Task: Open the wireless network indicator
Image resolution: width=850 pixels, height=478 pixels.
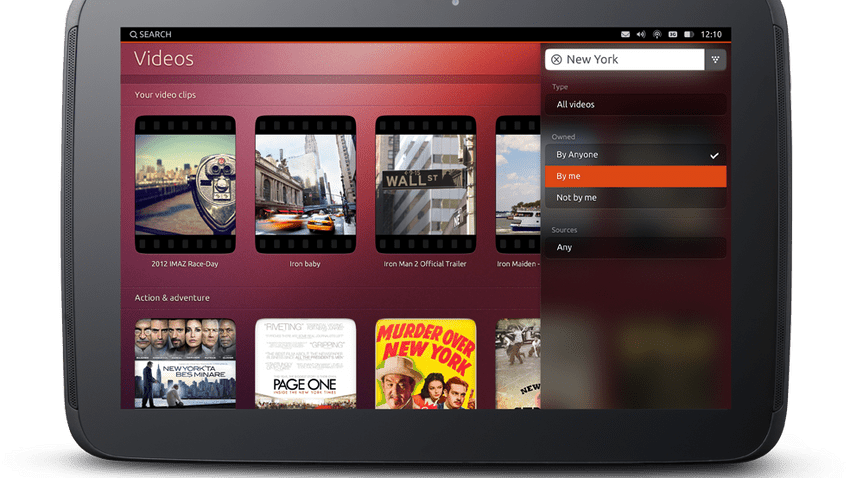Action: (x=656, y=34)
